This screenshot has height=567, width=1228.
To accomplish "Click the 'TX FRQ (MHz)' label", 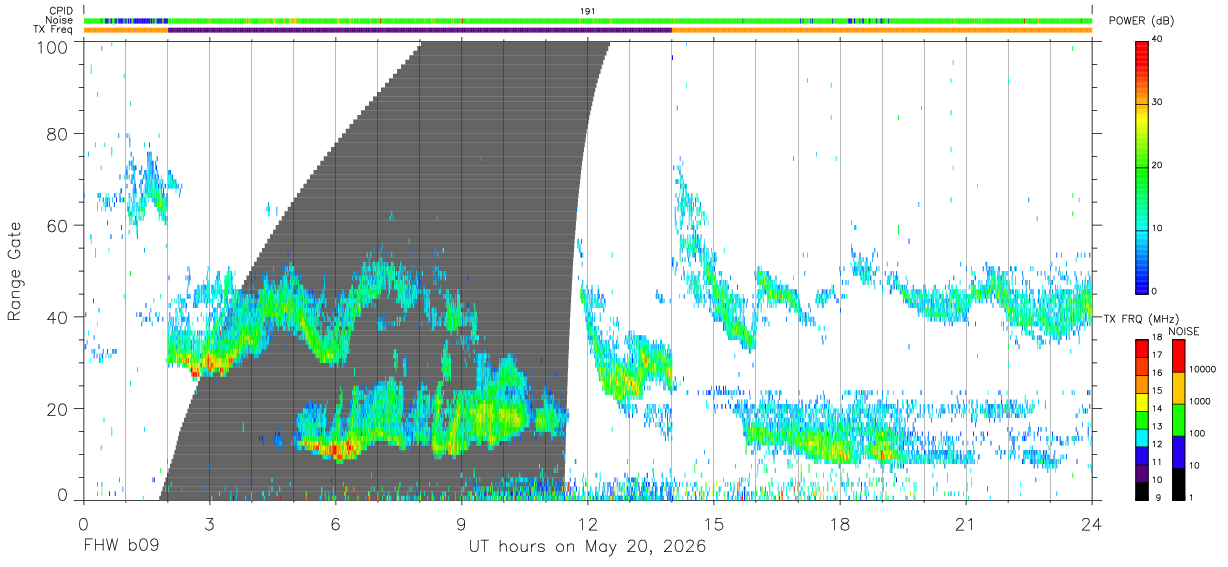I will point(1142,318).
